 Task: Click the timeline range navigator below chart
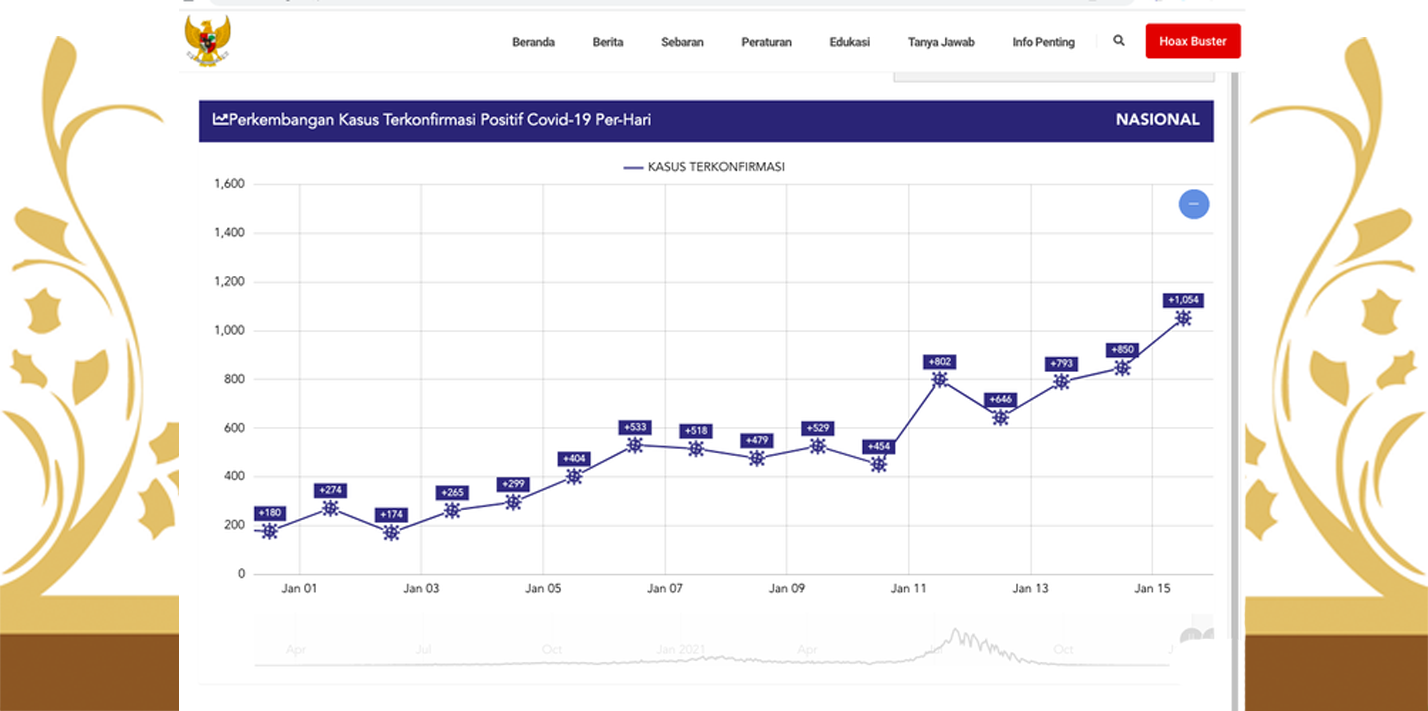coord(716,645)
